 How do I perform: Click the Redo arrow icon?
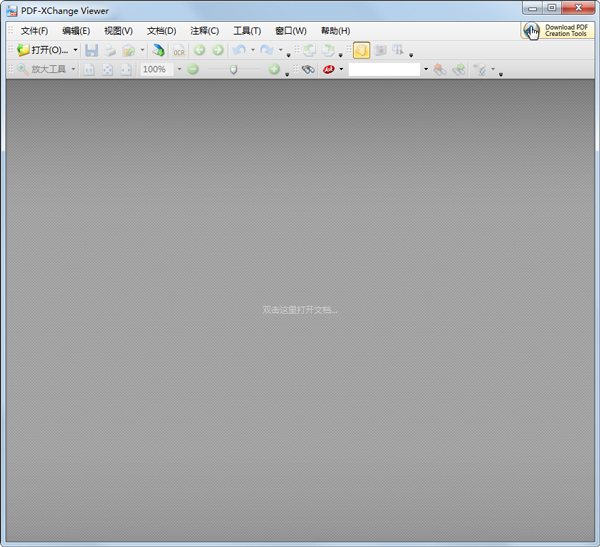[267, 50]
